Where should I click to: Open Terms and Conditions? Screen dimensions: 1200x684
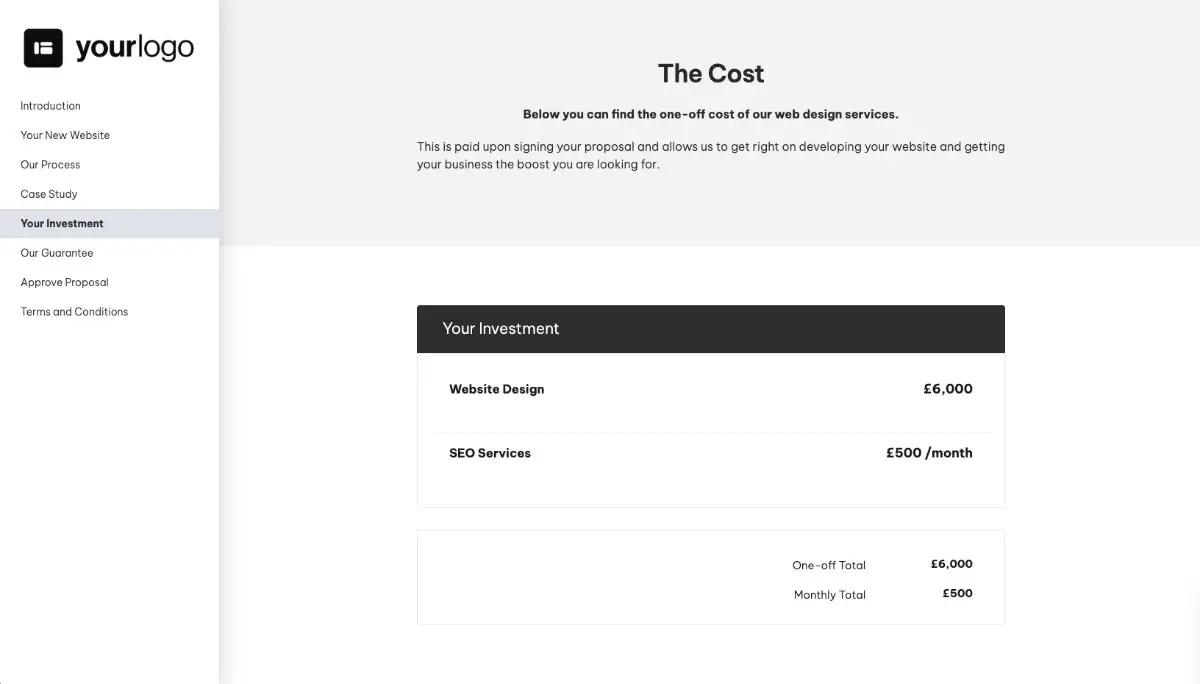coord(73,311)
